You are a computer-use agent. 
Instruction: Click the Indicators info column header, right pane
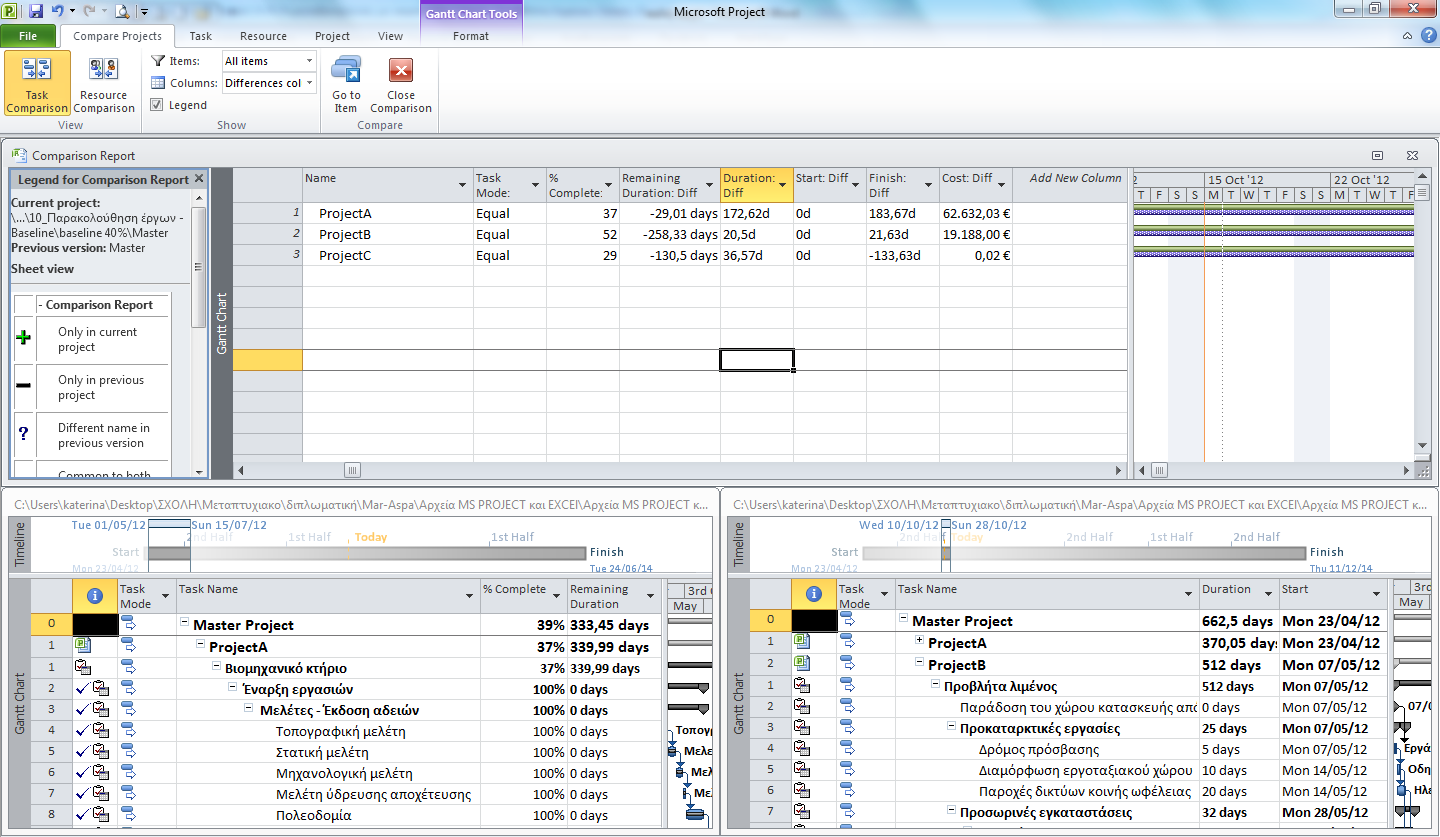pos(813,594)
